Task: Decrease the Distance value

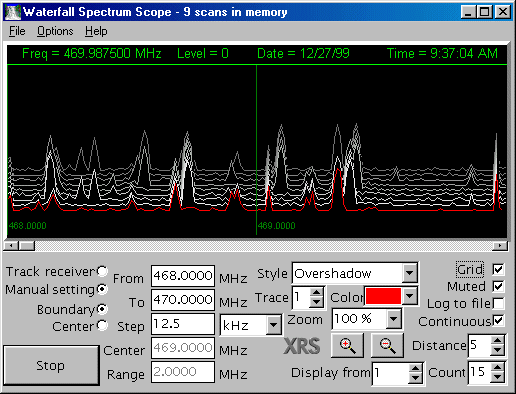Action: tap(498, 350)
